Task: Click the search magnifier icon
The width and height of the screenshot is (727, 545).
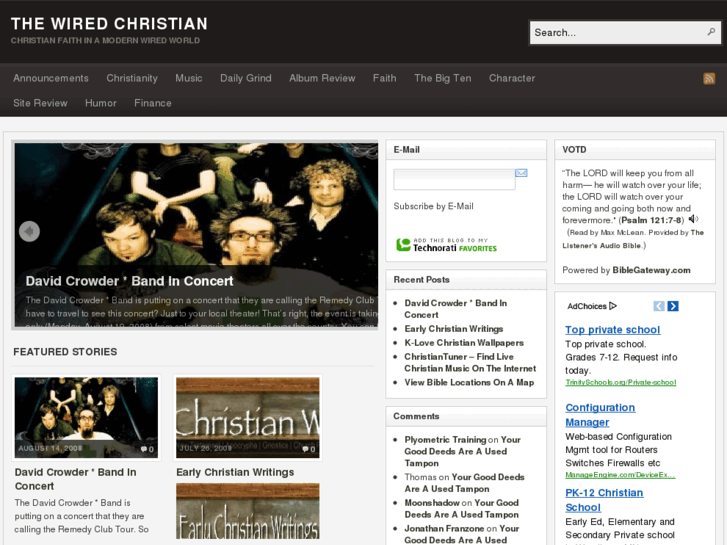Action: point(711,32)
